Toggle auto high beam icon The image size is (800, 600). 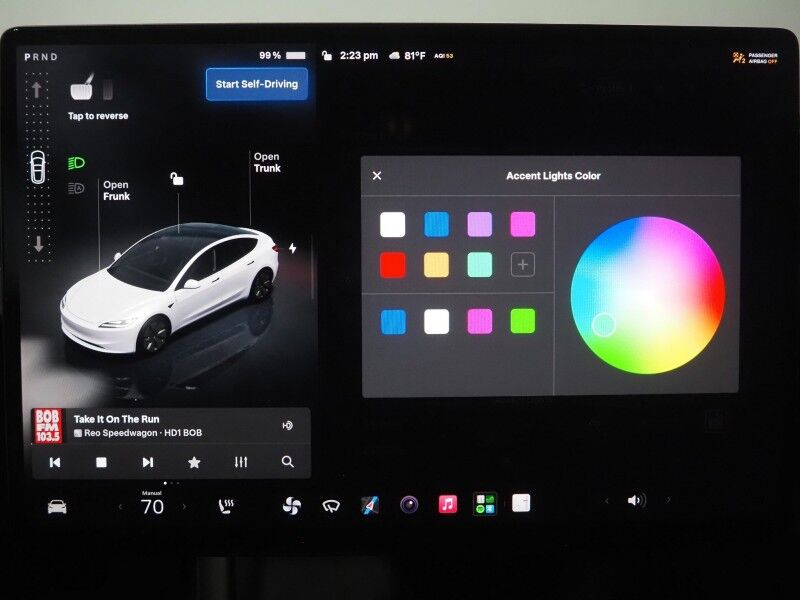click(x=76, y=189)
